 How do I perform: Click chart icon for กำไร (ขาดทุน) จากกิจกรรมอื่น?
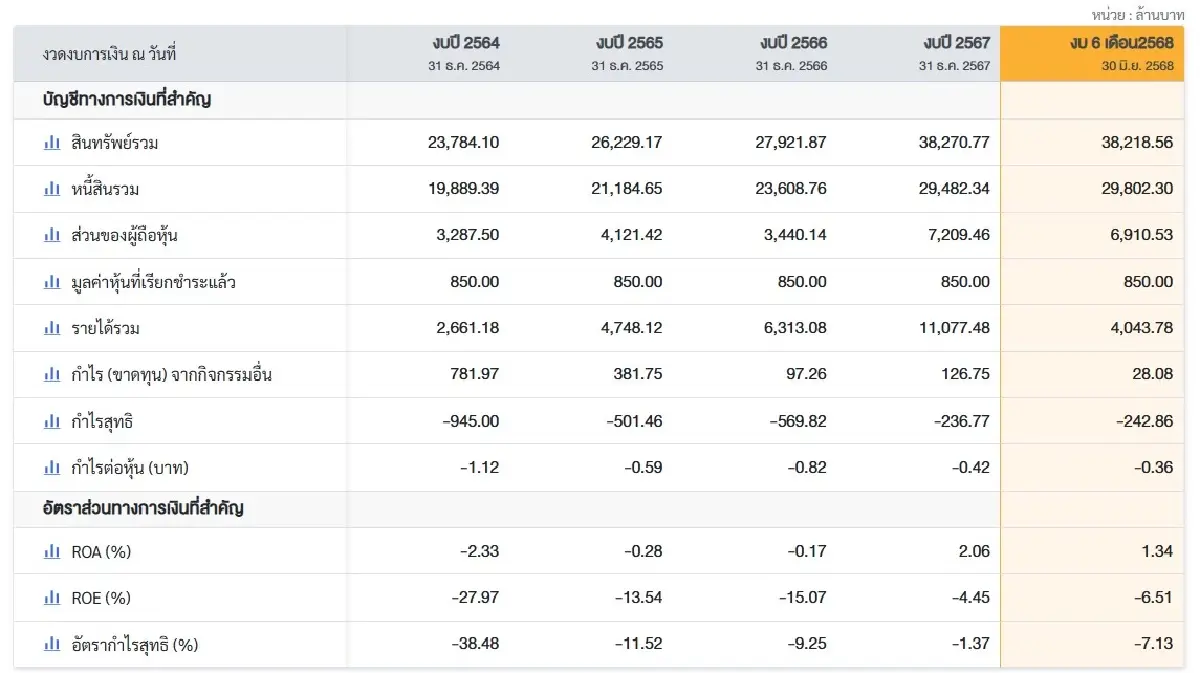[52, 375]
